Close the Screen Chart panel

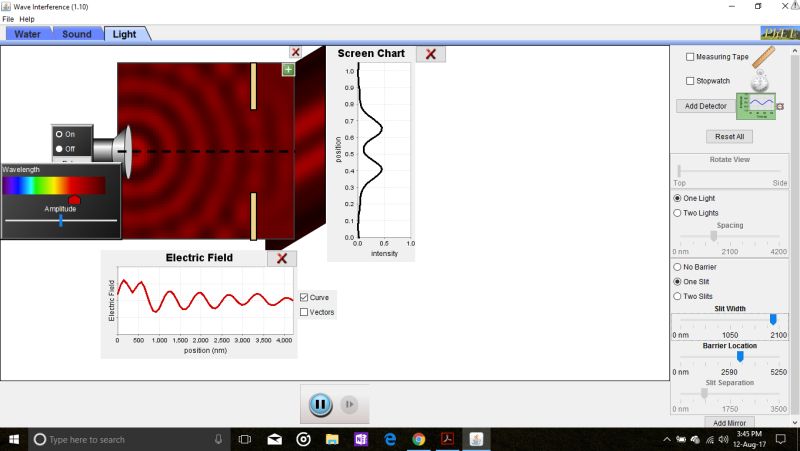(431, 54)
